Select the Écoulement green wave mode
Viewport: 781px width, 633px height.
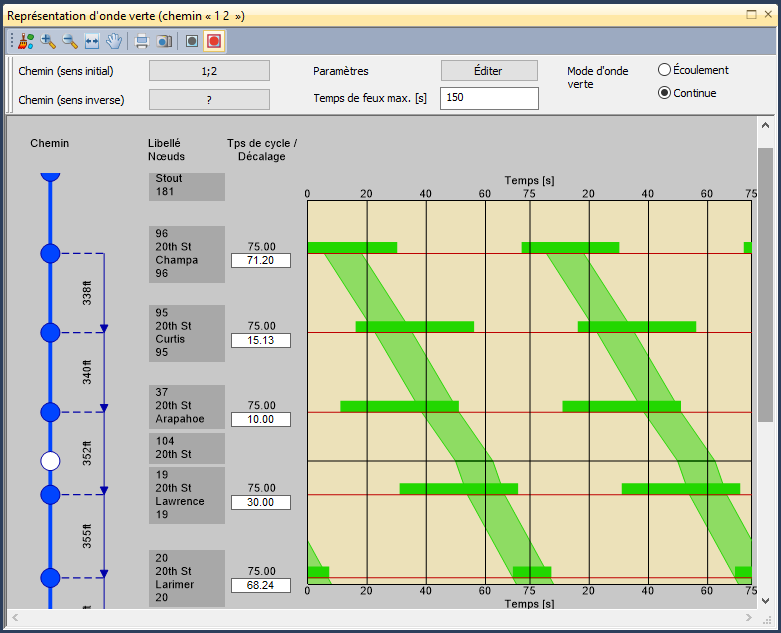point(665,70)
